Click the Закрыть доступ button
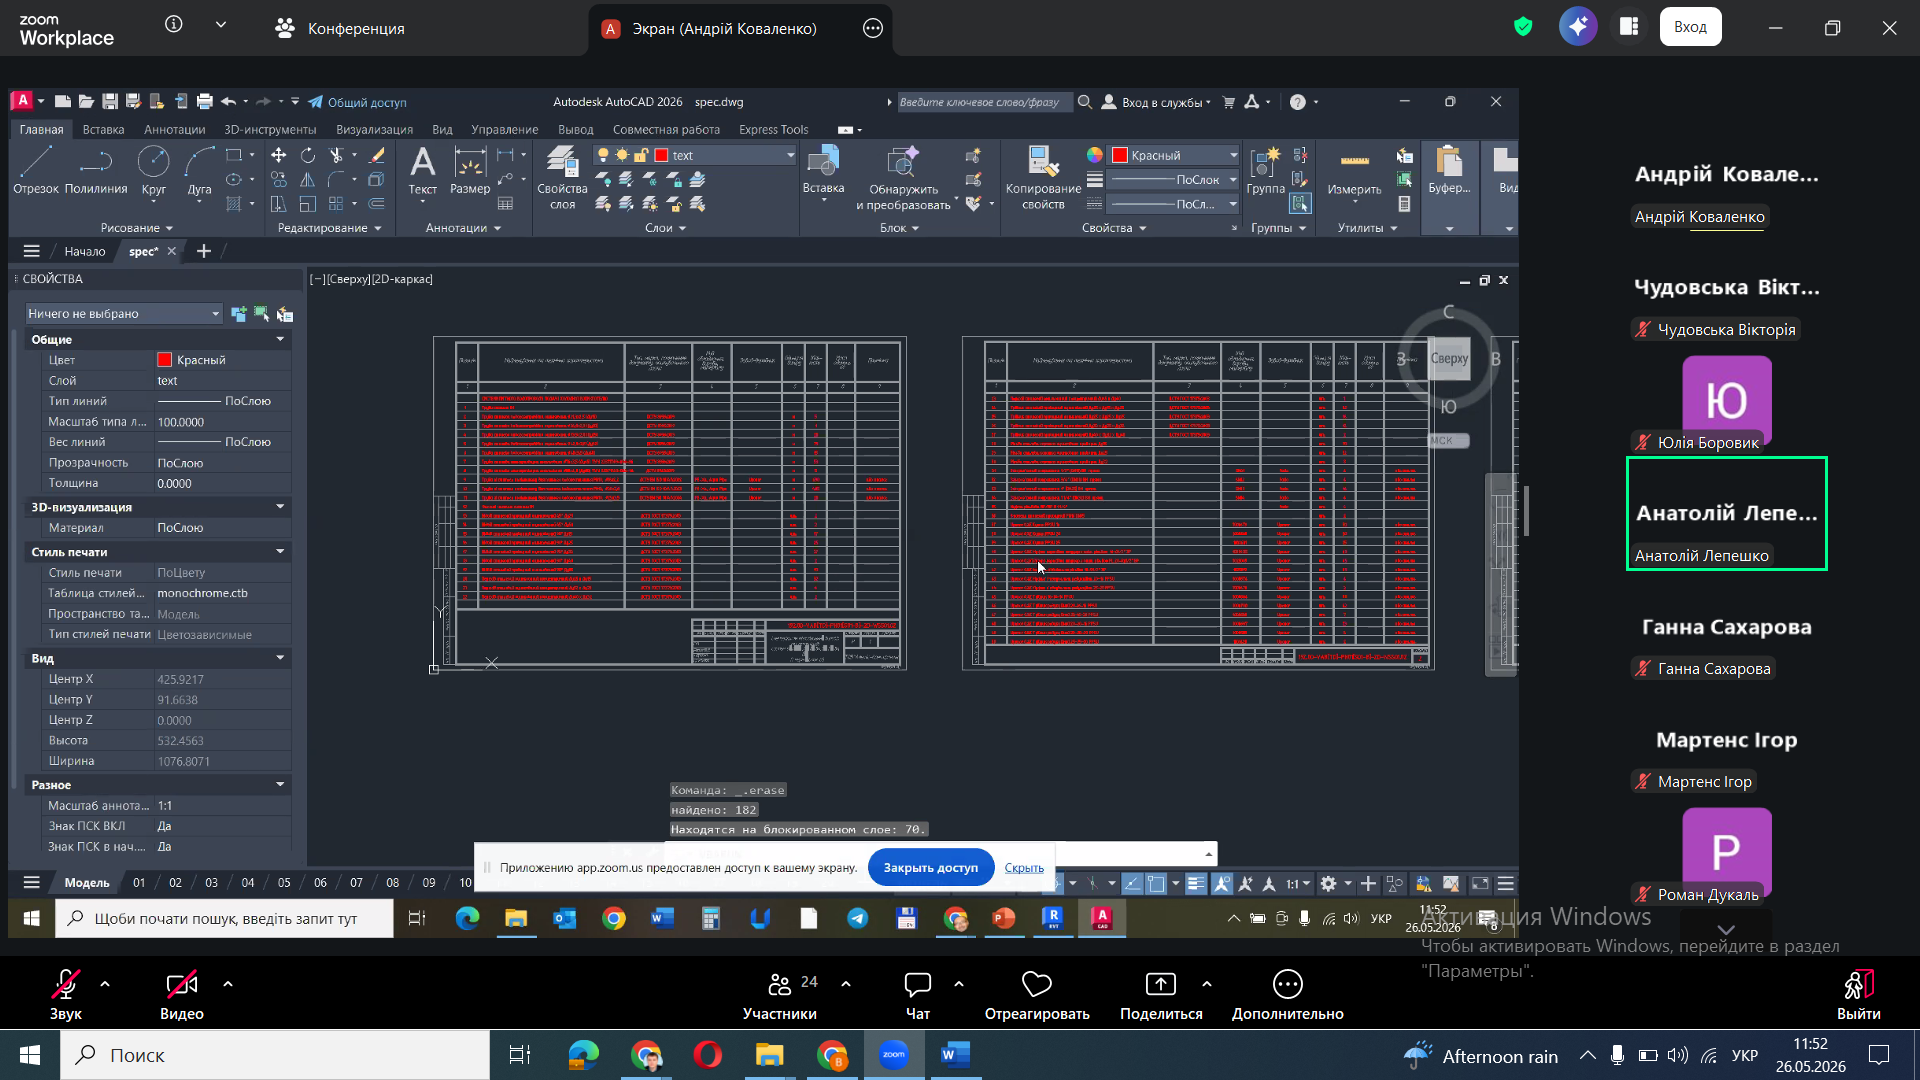The image size is (1920, 1080). pyautogui.click(x=930, y=868)
